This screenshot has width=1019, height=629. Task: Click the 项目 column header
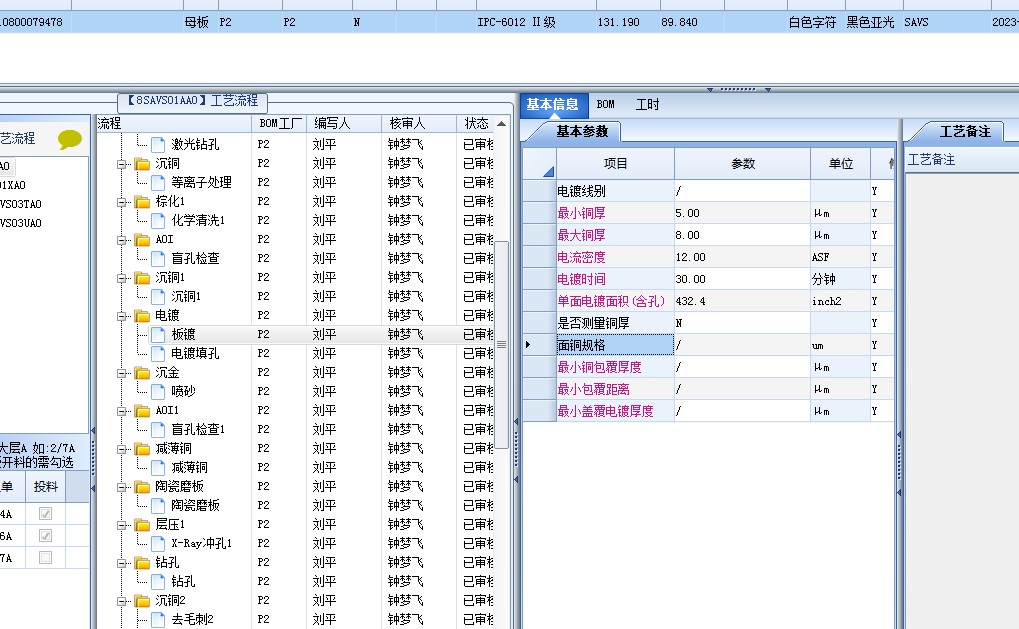[x=615, y=164]
